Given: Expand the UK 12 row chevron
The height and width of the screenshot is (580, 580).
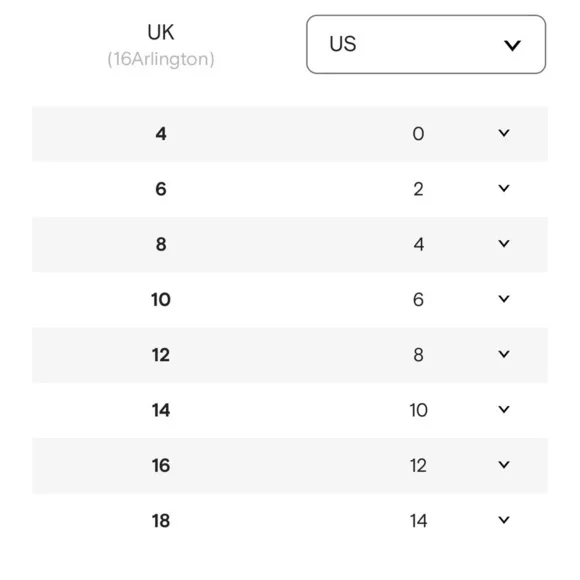Looking at the screenshot, I should coord(504,354).
